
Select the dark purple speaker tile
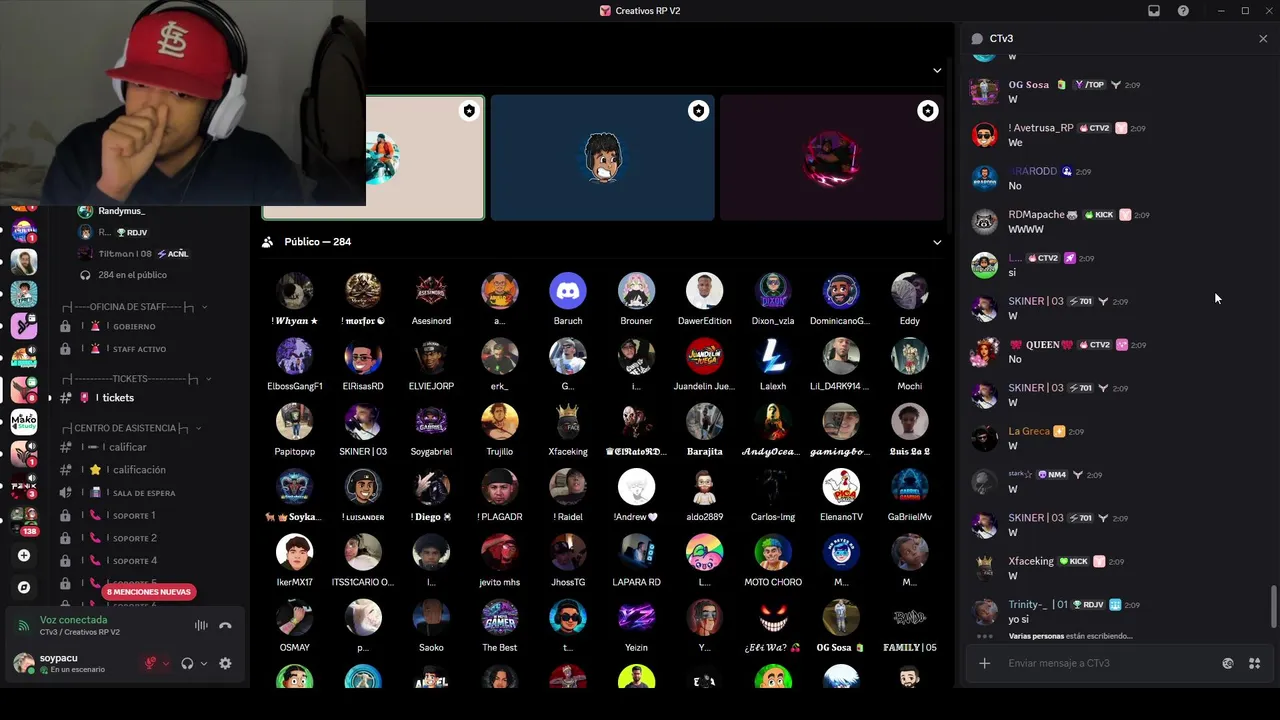(832, 157)
